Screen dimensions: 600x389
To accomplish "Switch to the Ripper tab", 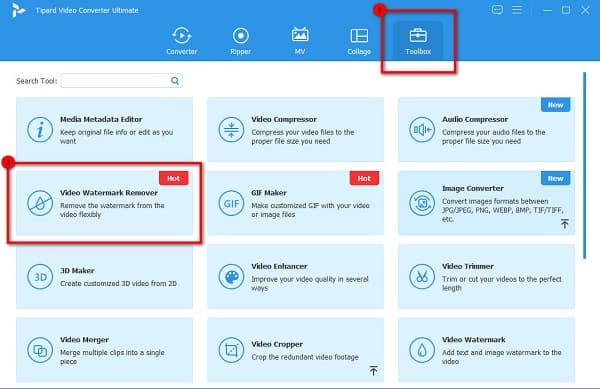I will (240, 41).
